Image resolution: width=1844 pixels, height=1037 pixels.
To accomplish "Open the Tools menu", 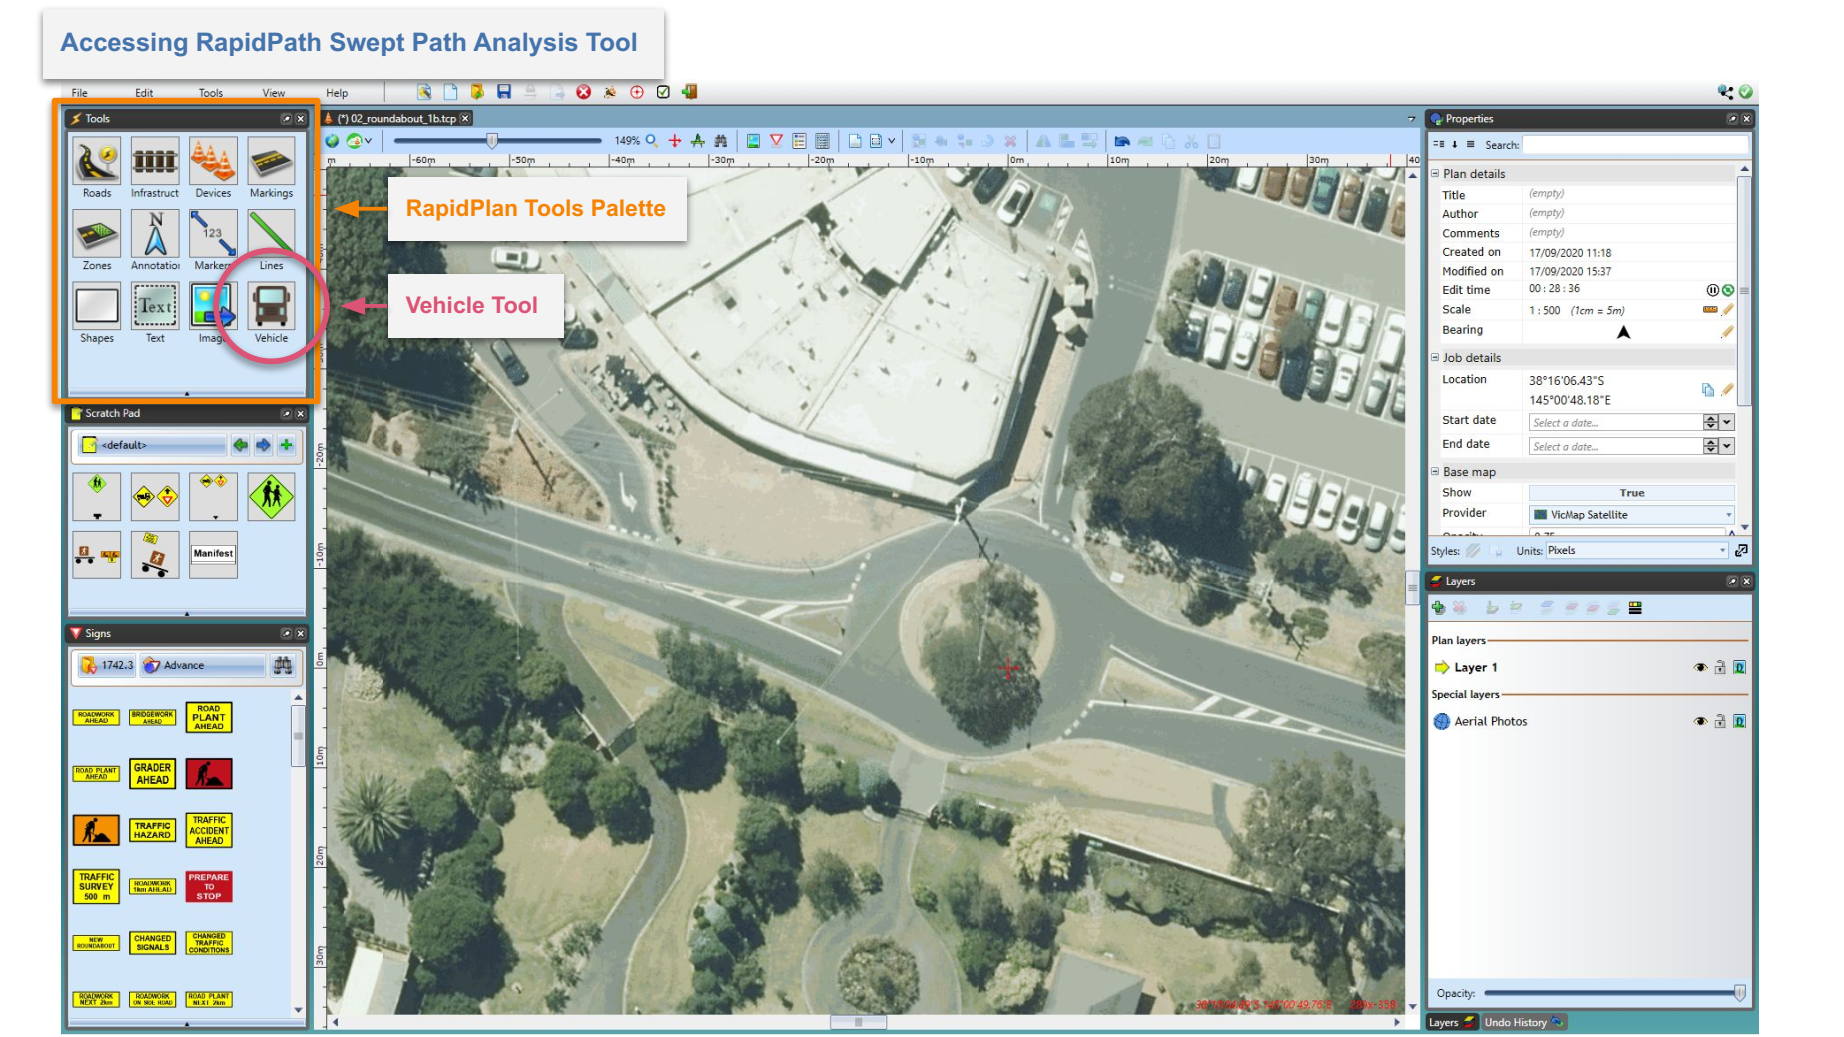I will pos(210,93).
